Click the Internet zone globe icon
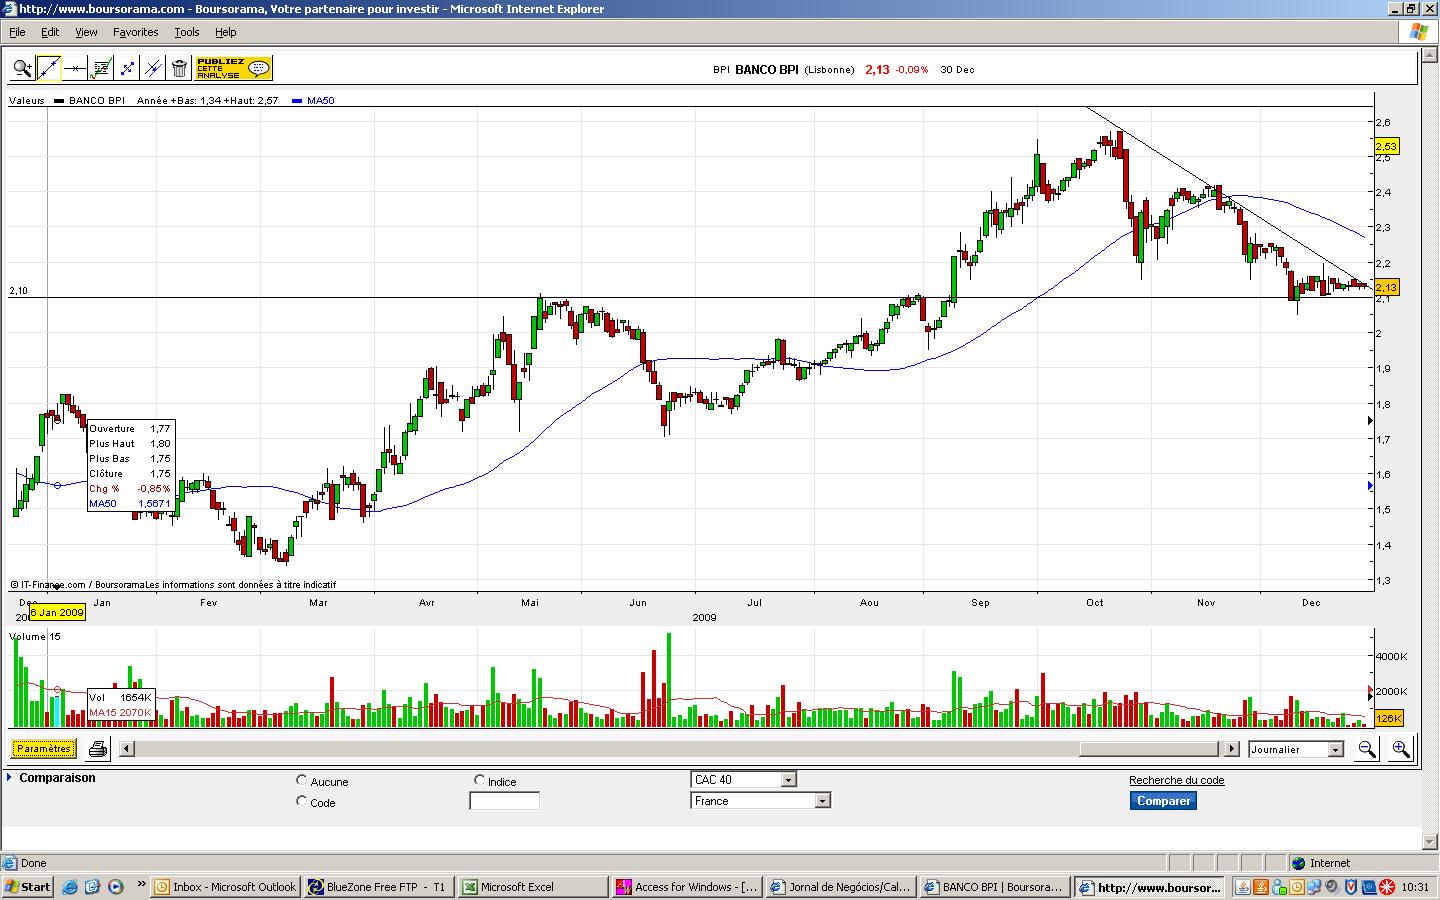 click(x=1298, y=863)
